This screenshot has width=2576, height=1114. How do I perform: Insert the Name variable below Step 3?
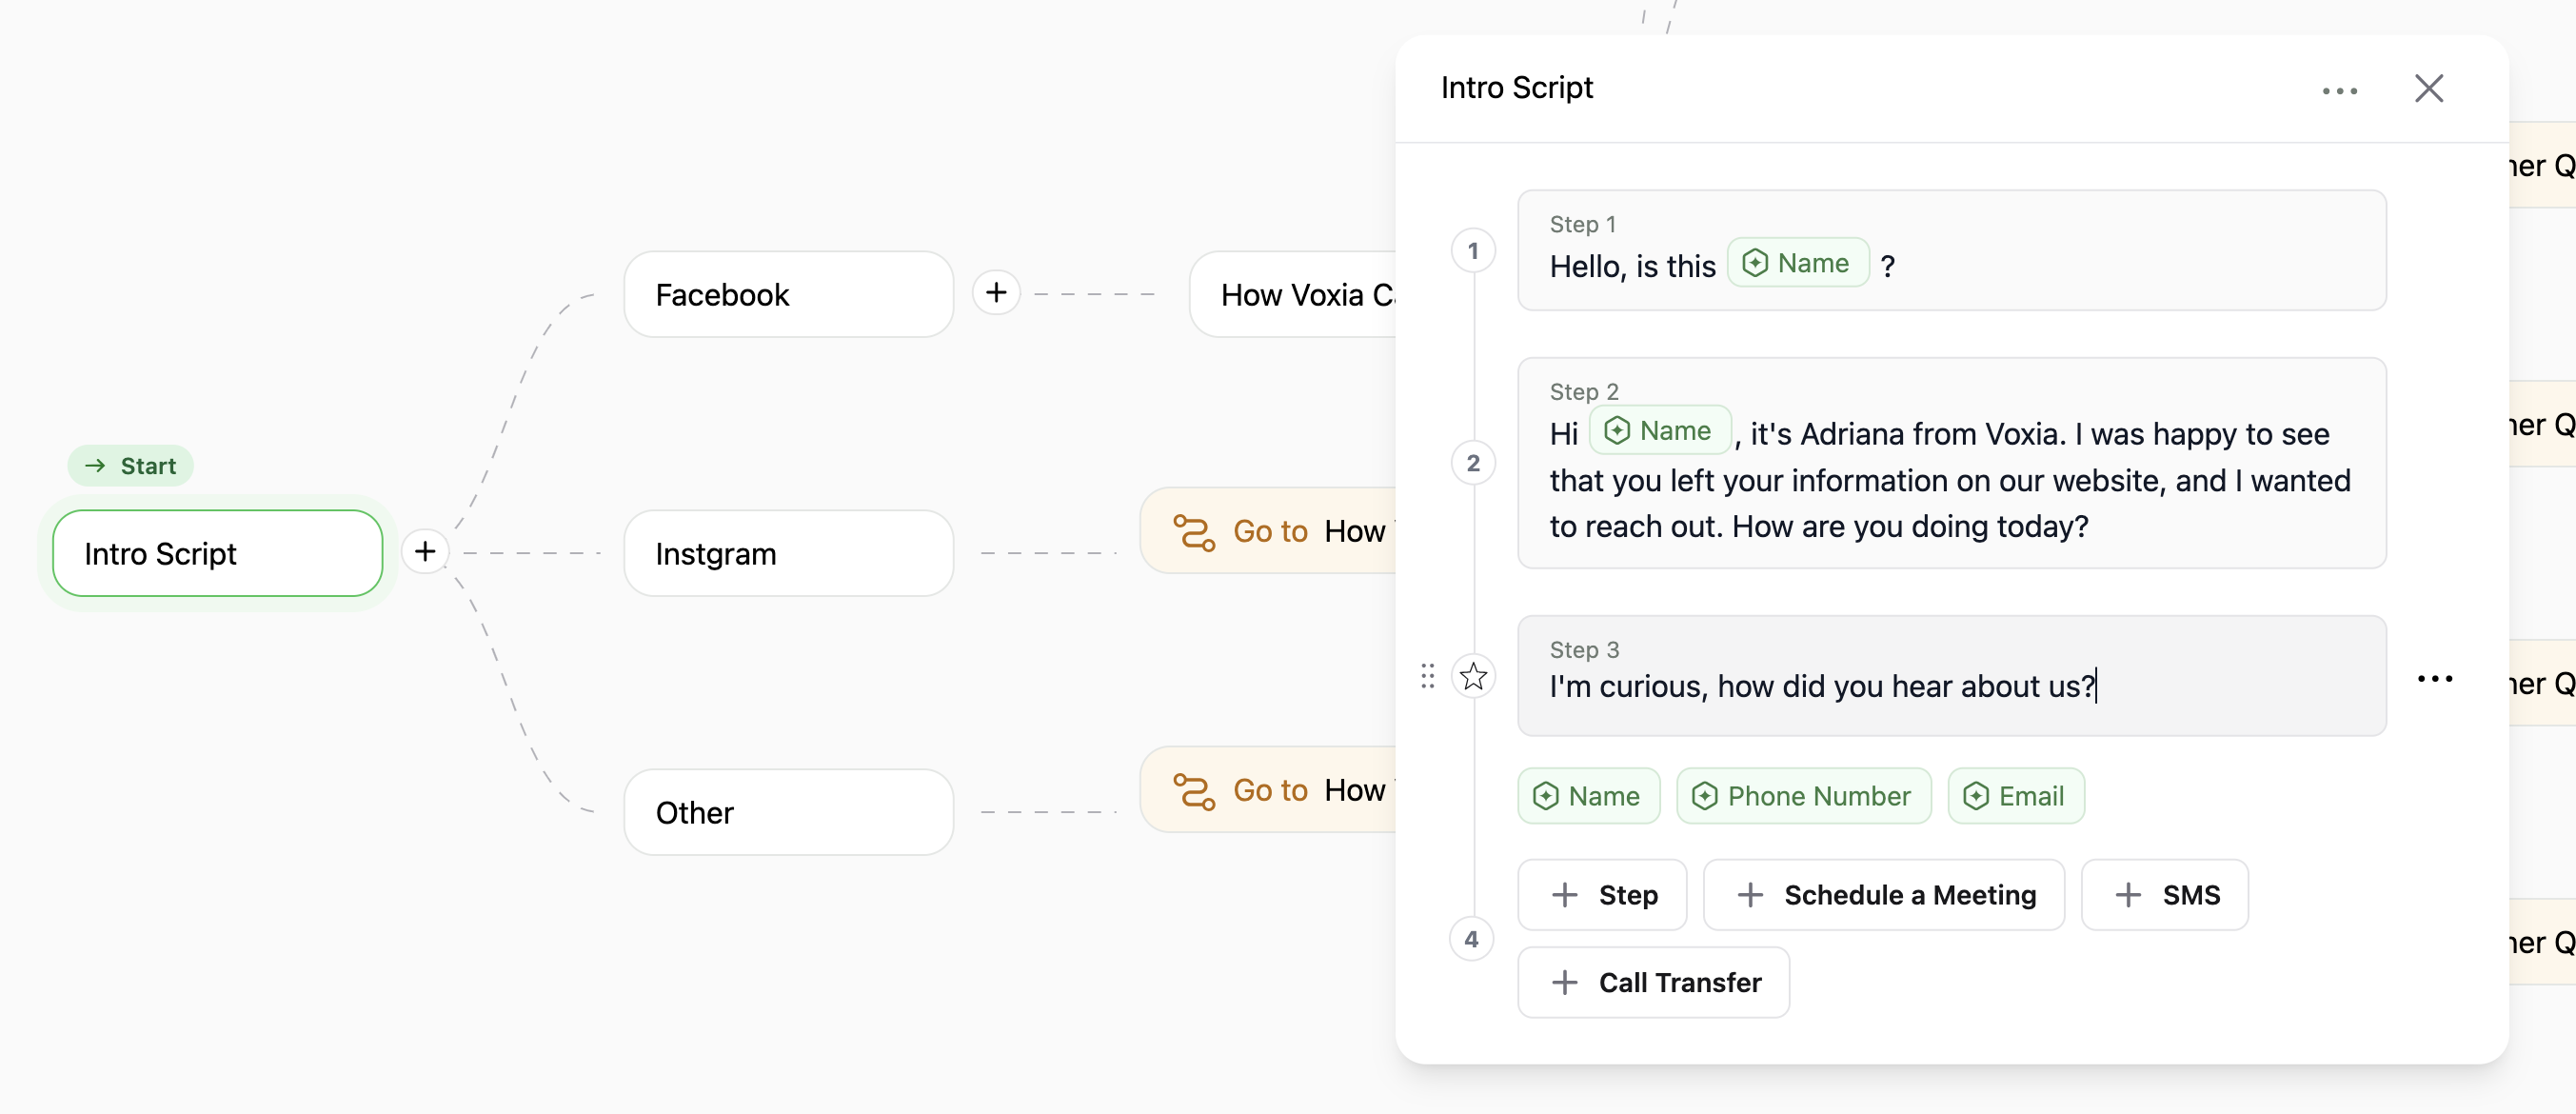[1588, 796]
